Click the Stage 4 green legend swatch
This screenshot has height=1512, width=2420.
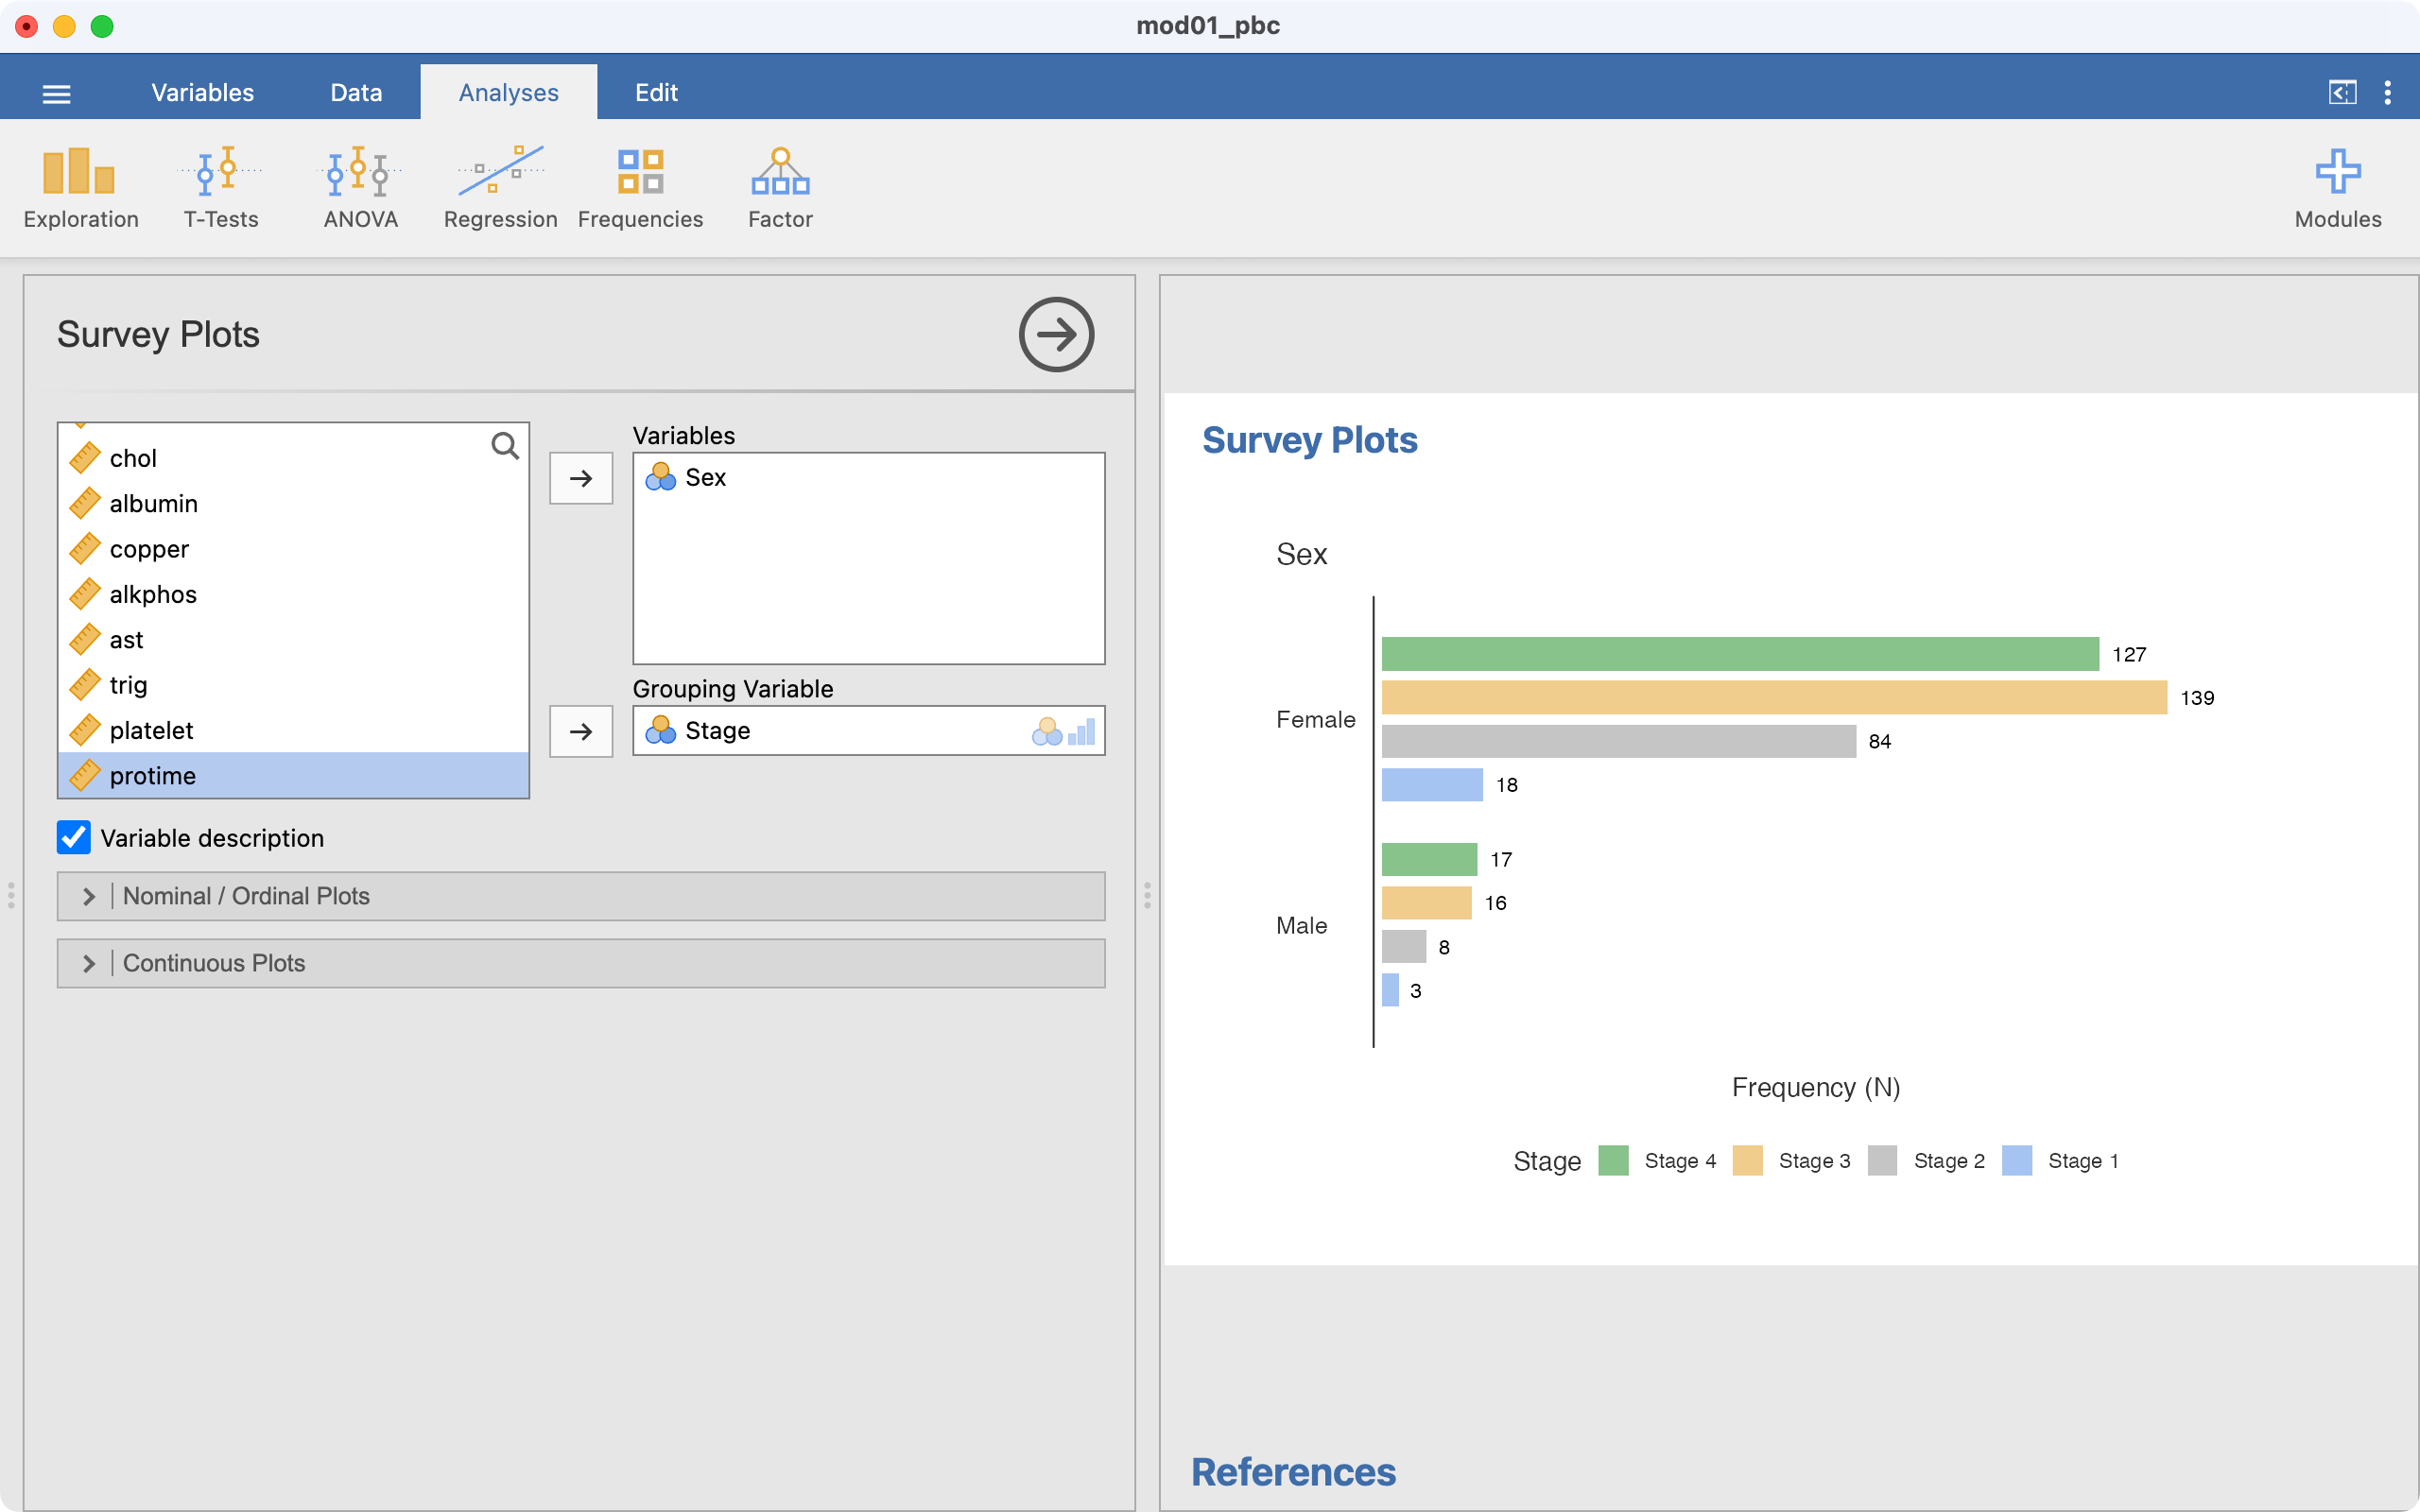pyautogui.click(x=1613, y=1161)
